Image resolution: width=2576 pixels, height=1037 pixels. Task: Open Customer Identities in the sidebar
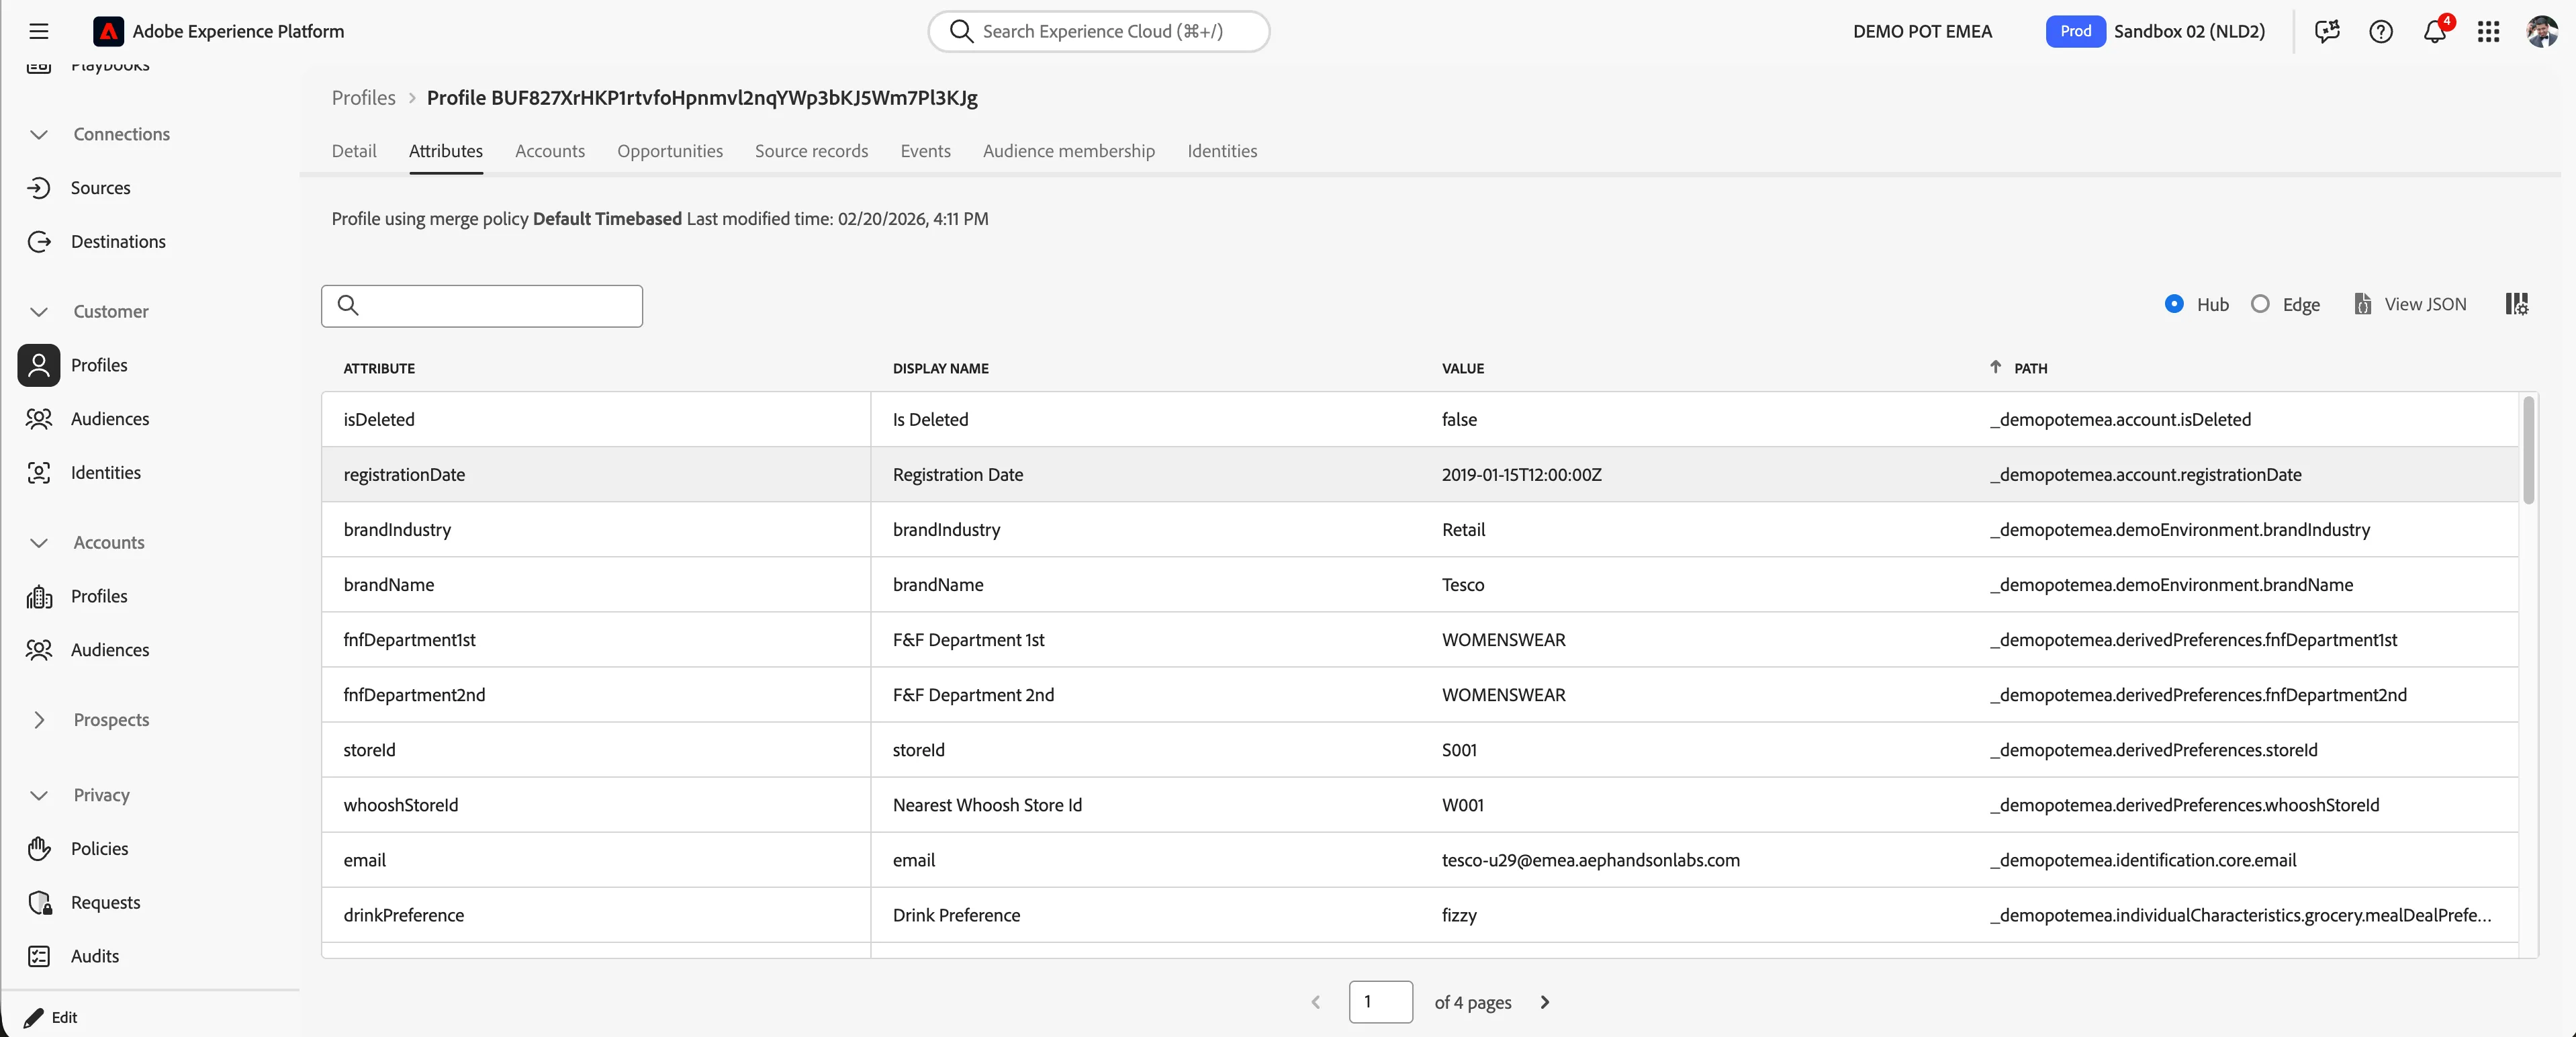(106, 473)
